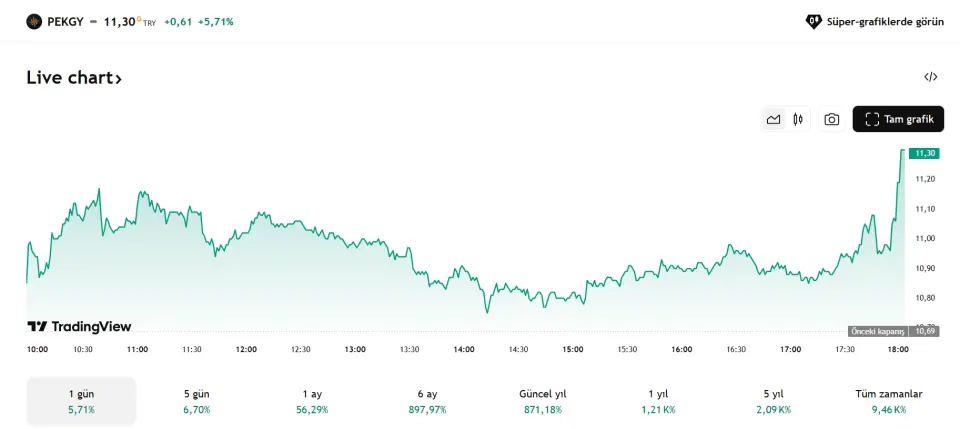Click the PEKGY symbol logo icon
Image resolution: width=960 pixels, height=429 pixels.
tap(34, 21)
